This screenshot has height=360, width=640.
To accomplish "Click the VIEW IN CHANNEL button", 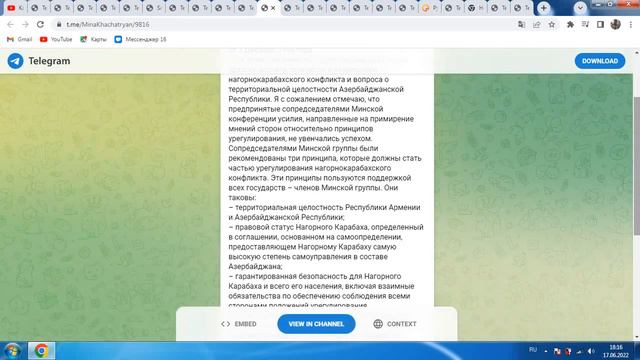I will [316, 324].
